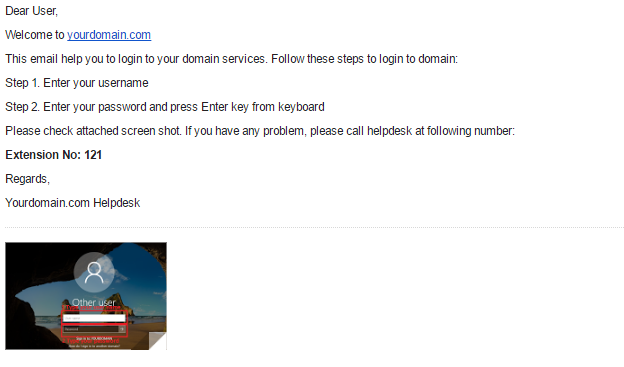The height and width of the screenshot is (367, 624).
Task: Click the 'Yourdomain.com Helpdesk' signature
Action: point(73,203)
